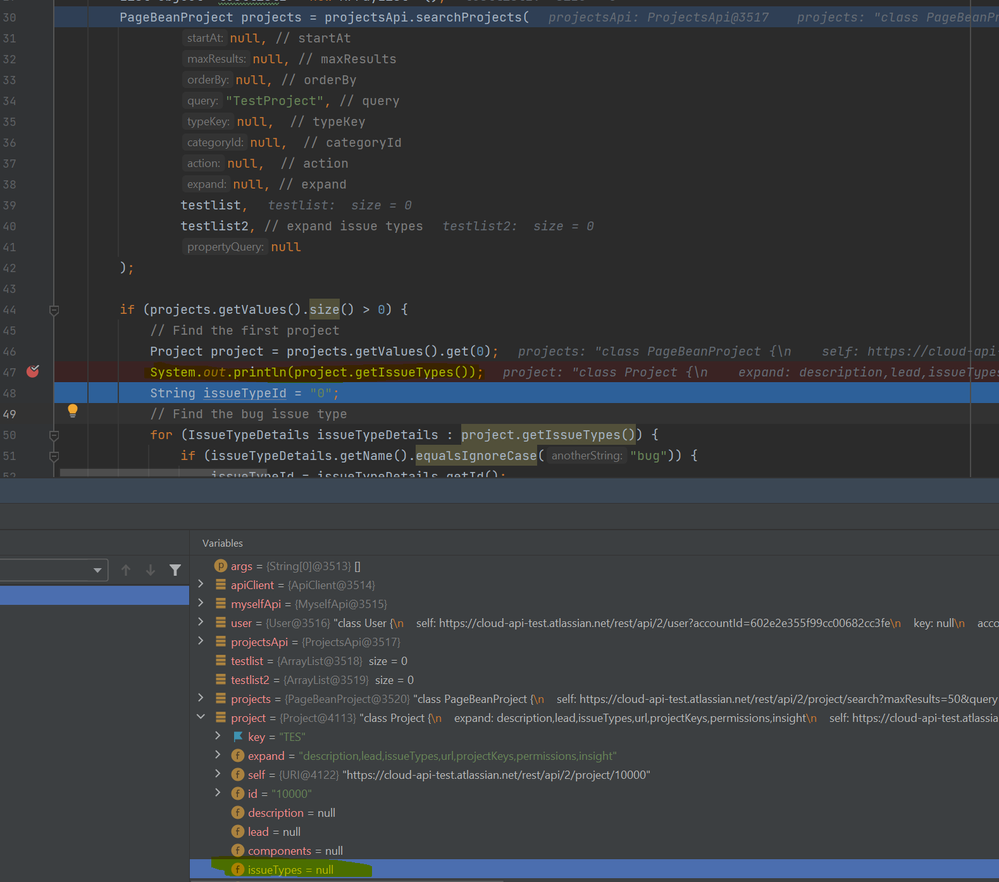Image resolution: width=999 pixels, height=882 pixels.
Task: Click searchProjects method call on line 30
Action: (x=468, y=17)
